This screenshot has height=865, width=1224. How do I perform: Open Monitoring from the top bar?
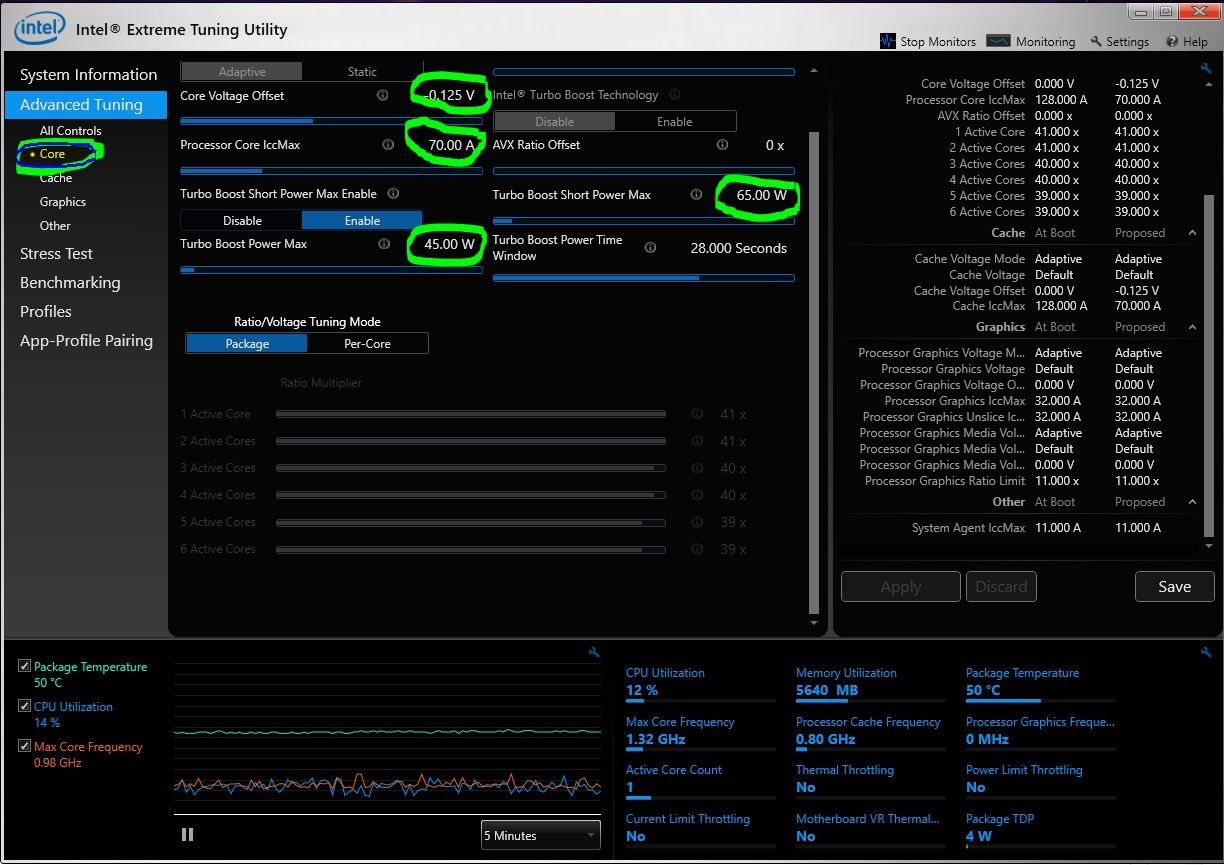(x=1031, y=41)
